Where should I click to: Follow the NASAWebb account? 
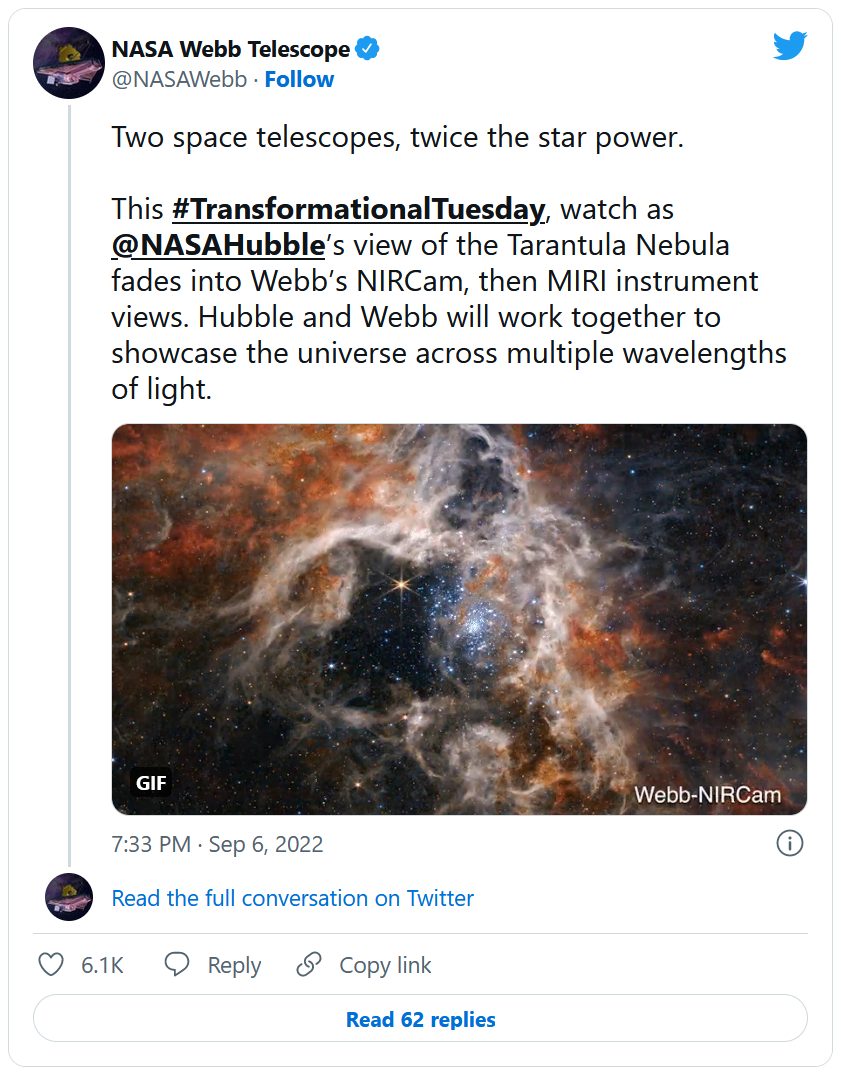[299, 80]
